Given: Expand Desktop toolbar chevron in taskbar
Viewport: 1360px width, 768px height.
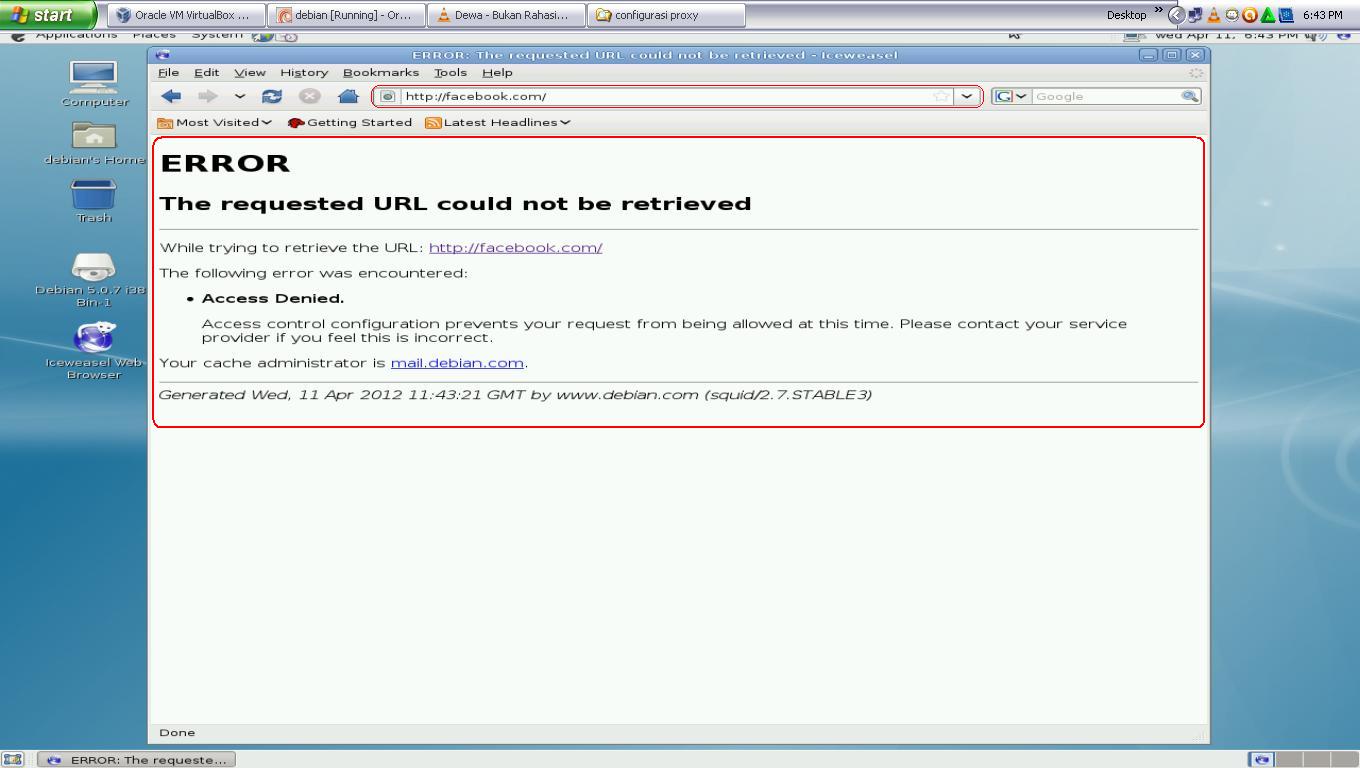Looking at the screenshot, I should [x=1159, y=11].
